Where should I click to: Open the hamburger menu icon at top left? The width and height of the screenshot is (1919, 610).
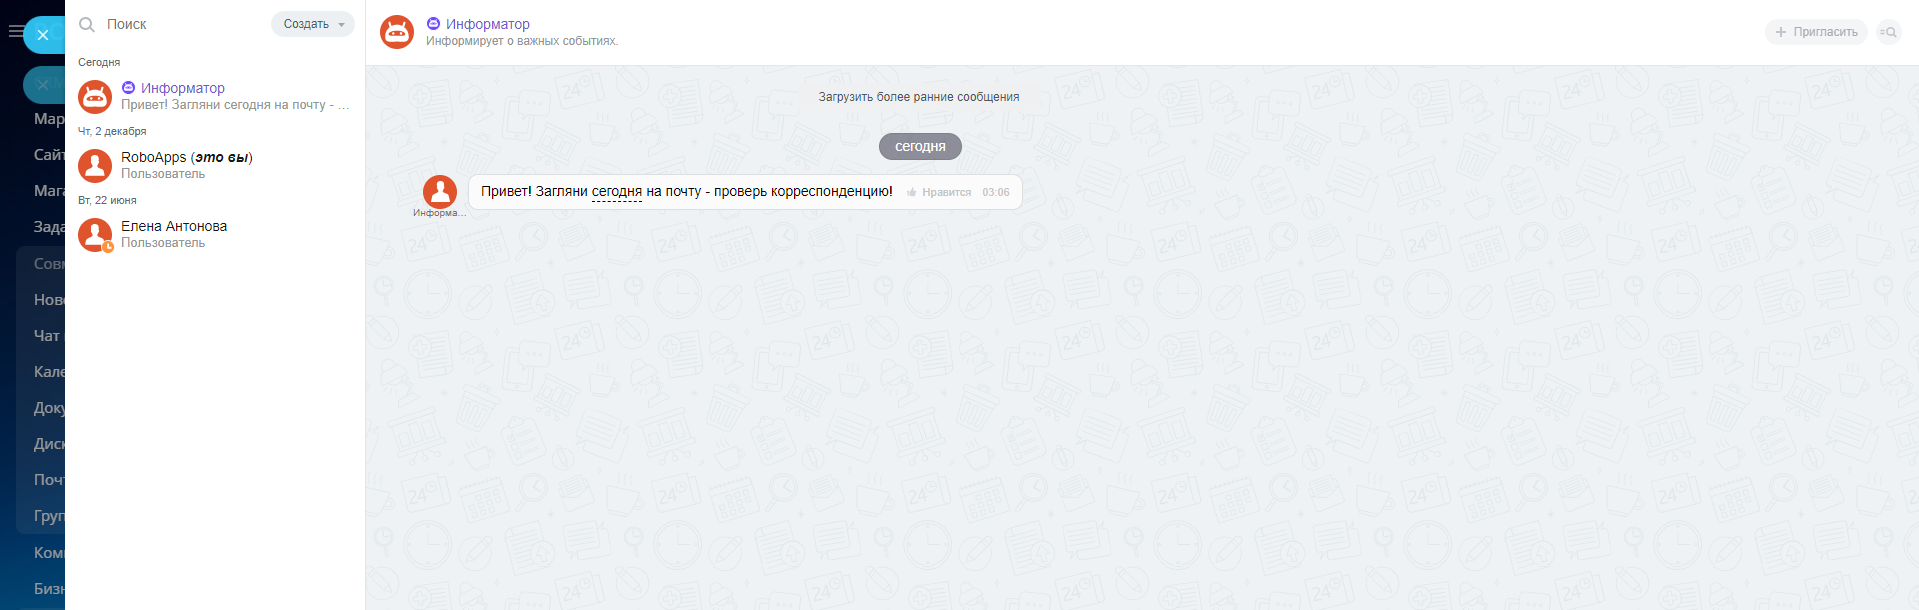(x=14, y=32)
